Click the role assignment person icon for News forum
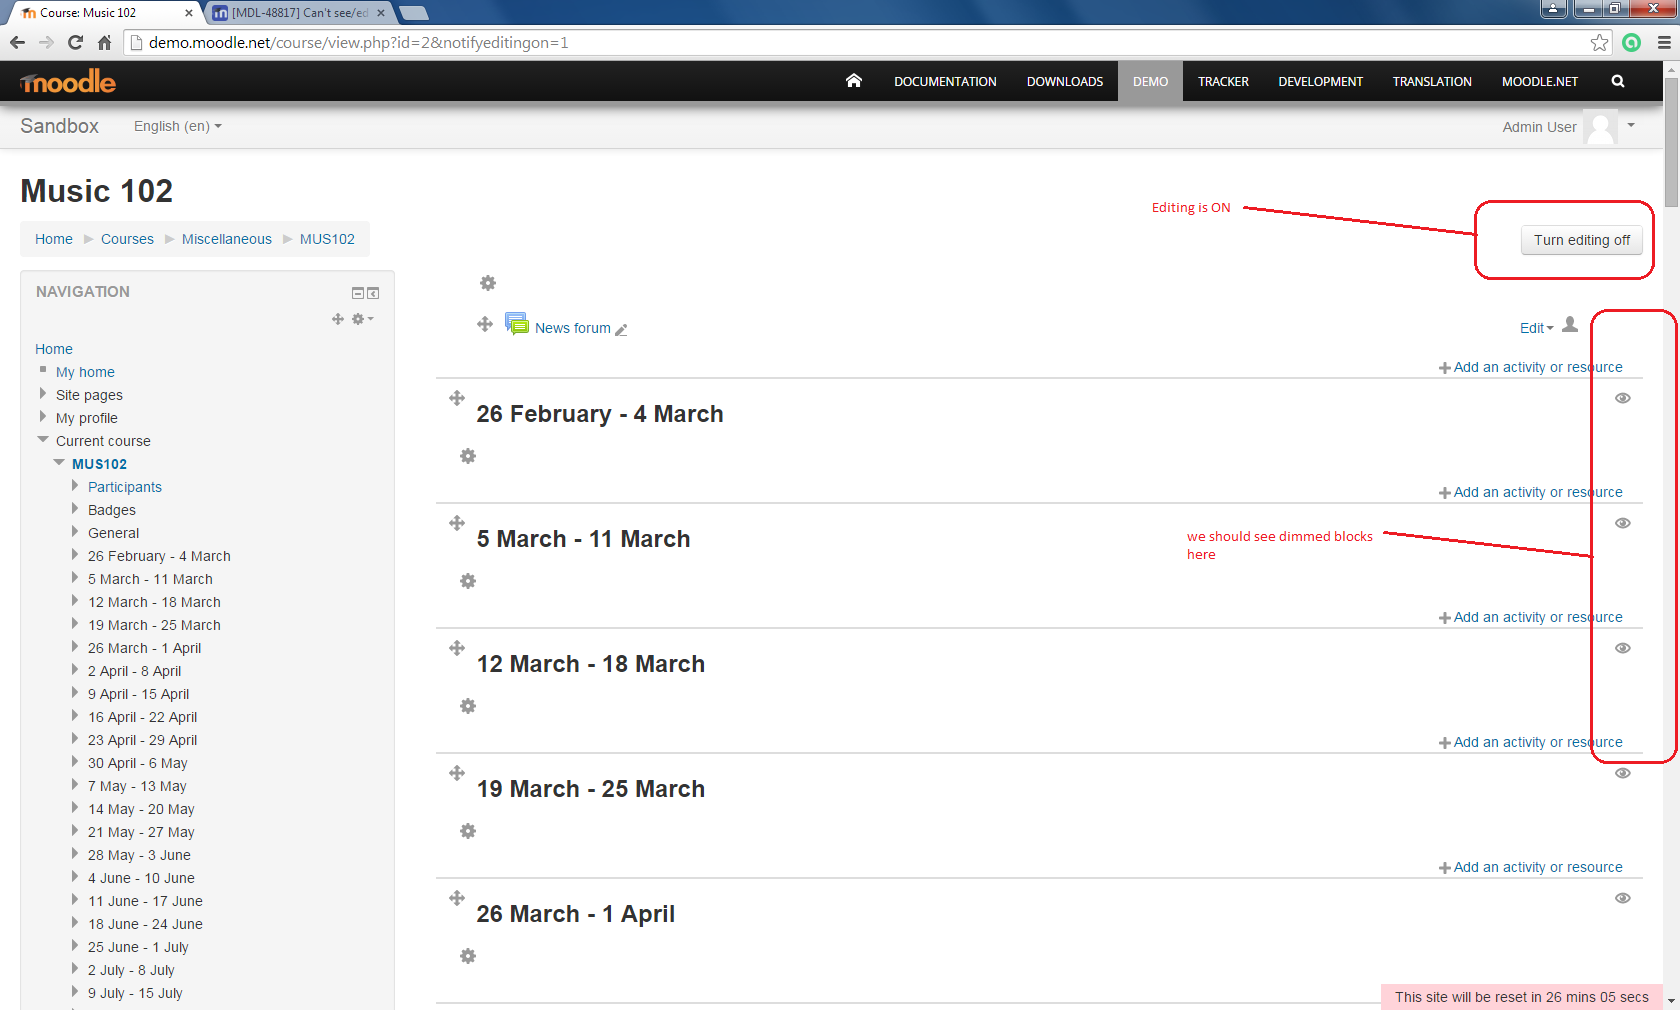Image resolution: width=1680 pixels, height=1010 pixels. (1570, 324)
